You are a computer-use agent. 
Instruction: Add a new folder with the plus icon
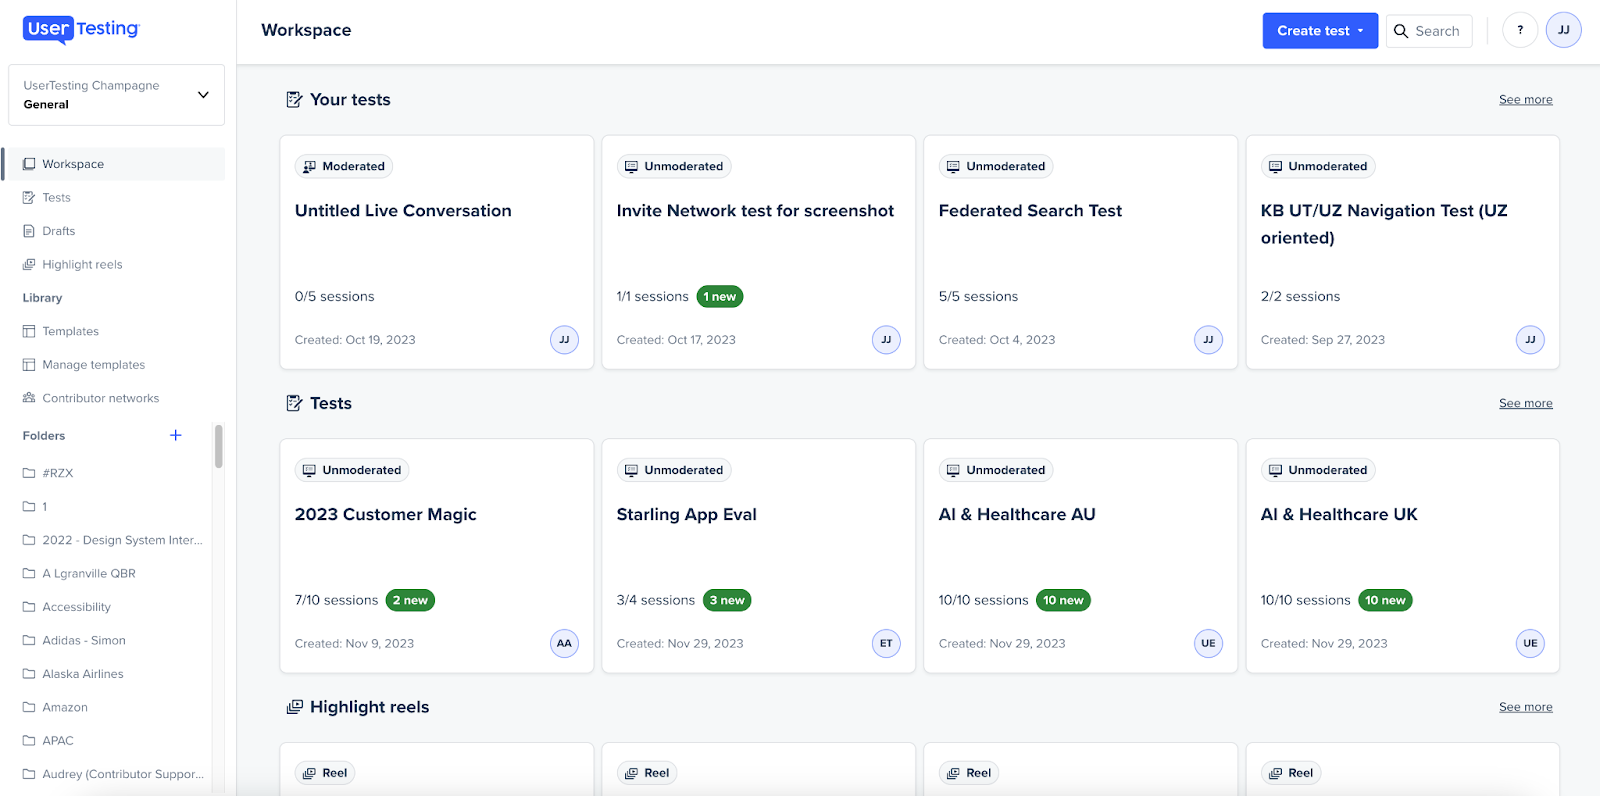coord(176,435)
